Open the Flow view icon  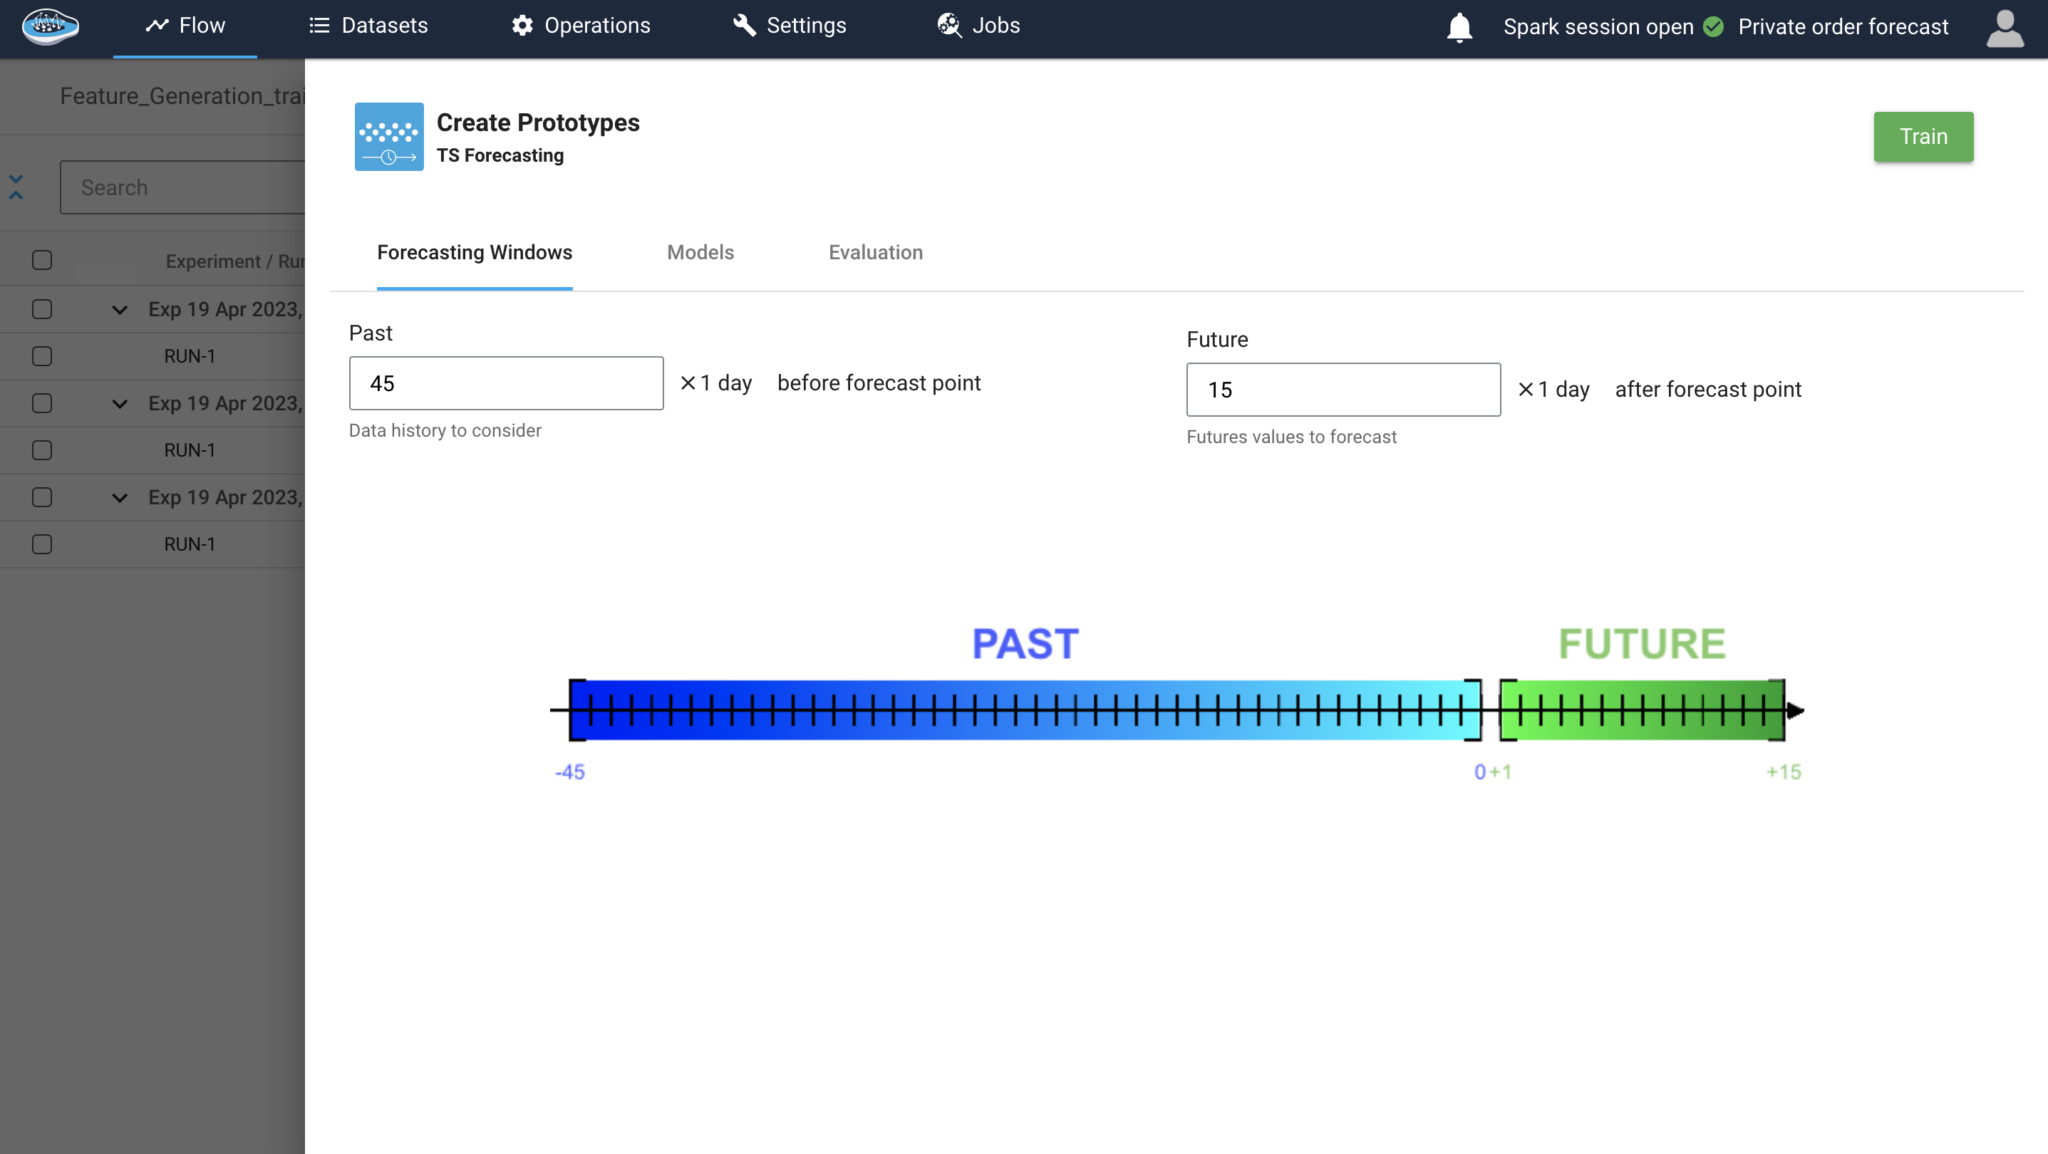pyautogui.click(x=157, y=24)
